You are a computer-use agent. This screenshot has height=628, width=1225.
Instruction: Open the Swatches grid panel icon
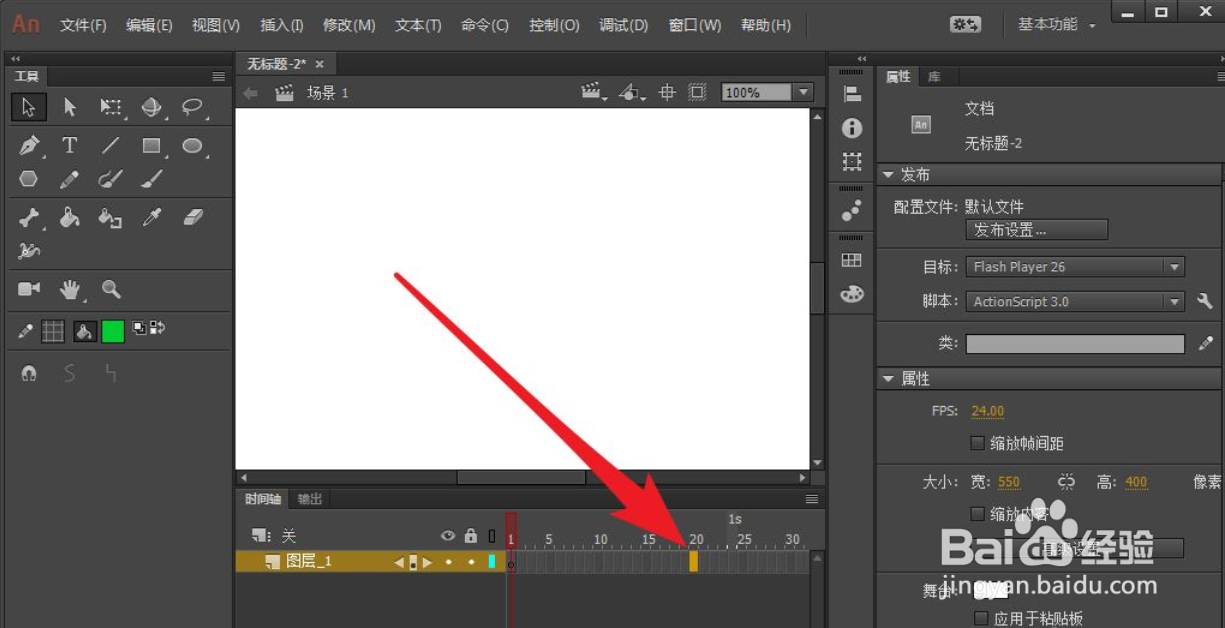tap(852, 260)
